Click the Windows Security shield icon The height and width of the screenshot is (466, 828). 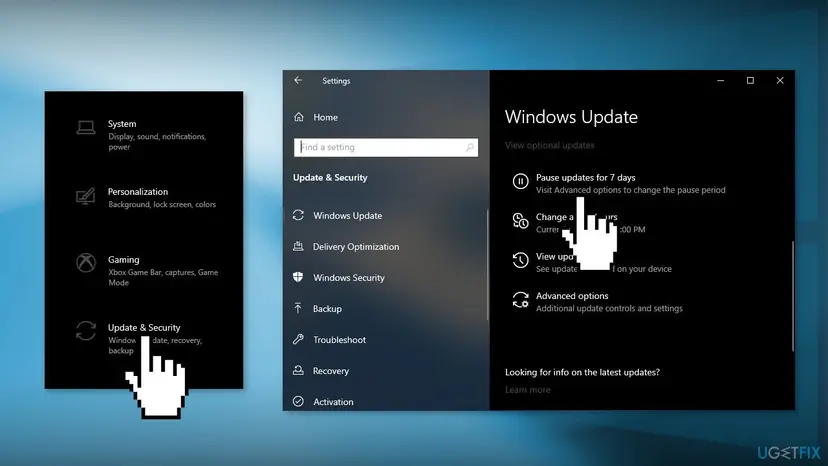[298, 277]
